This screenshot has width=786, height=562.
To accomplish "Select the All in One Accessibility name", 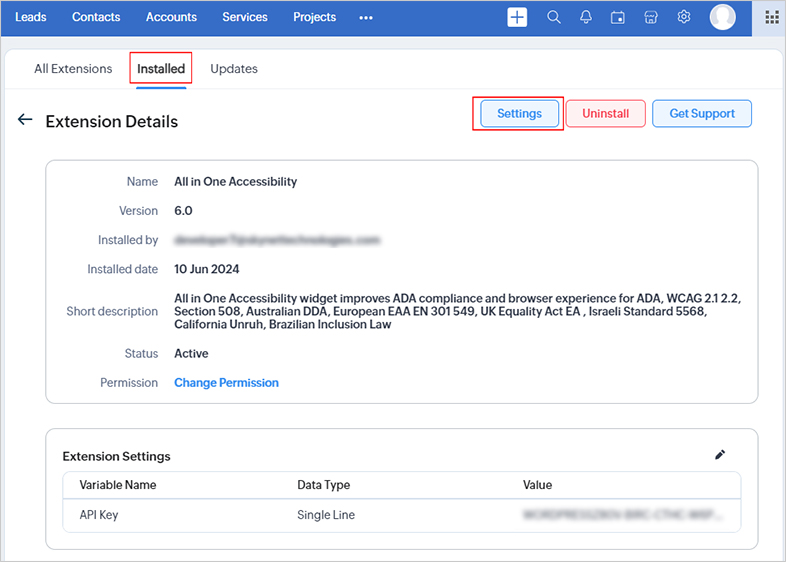I will coord(236,181).
